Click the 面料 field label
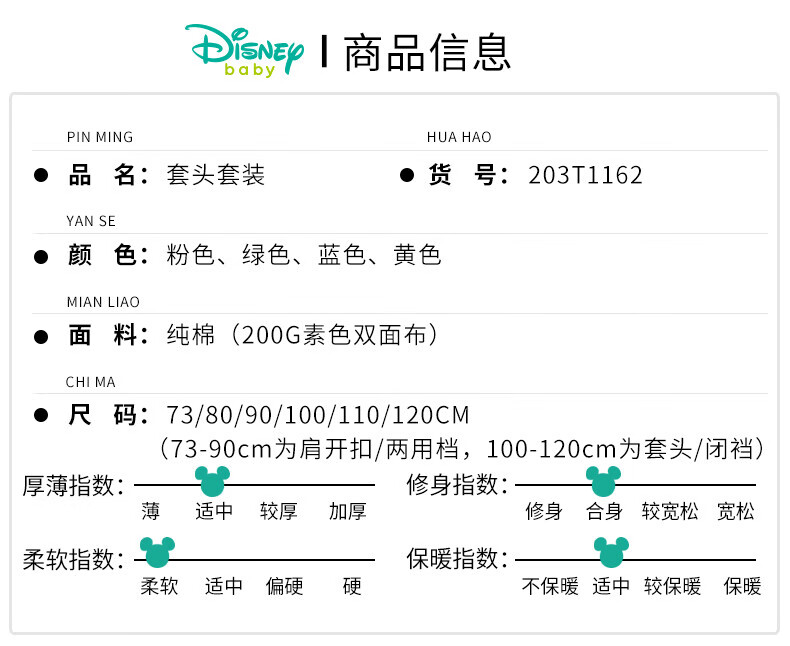Viewport: 790px width, 646px height. [x=108, y=335]
